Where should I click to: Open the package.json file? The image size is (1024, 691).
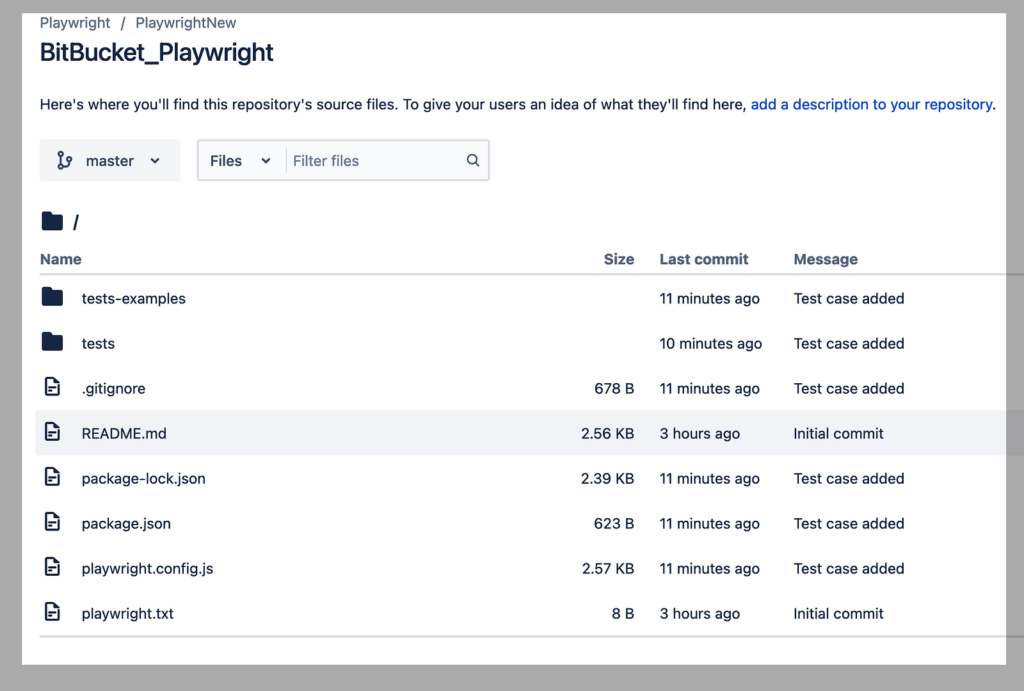click(x=126, y=523)
